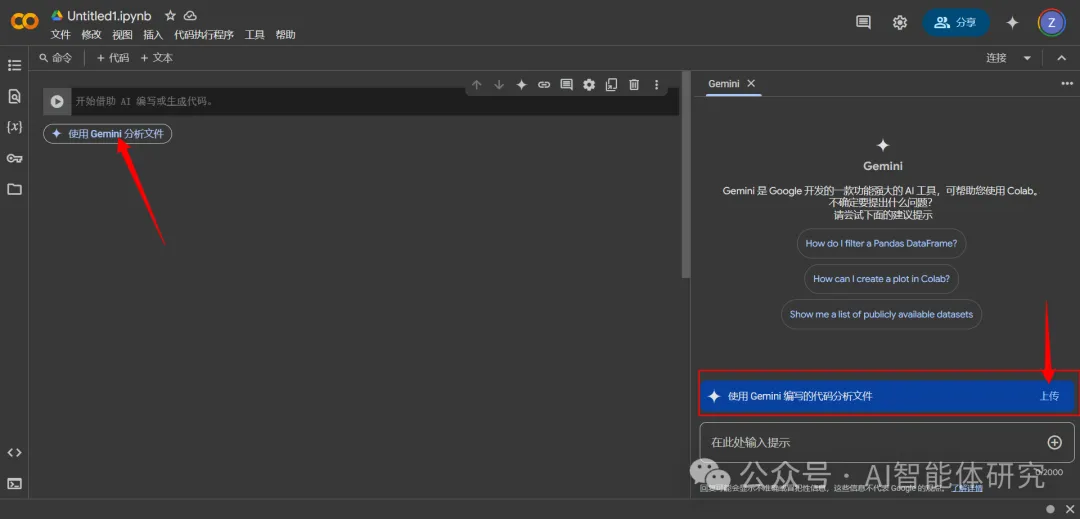Open settings gear in top header
Image resolution: width=1080 pixels, height=519 pixels.
(x=900, y=23)
